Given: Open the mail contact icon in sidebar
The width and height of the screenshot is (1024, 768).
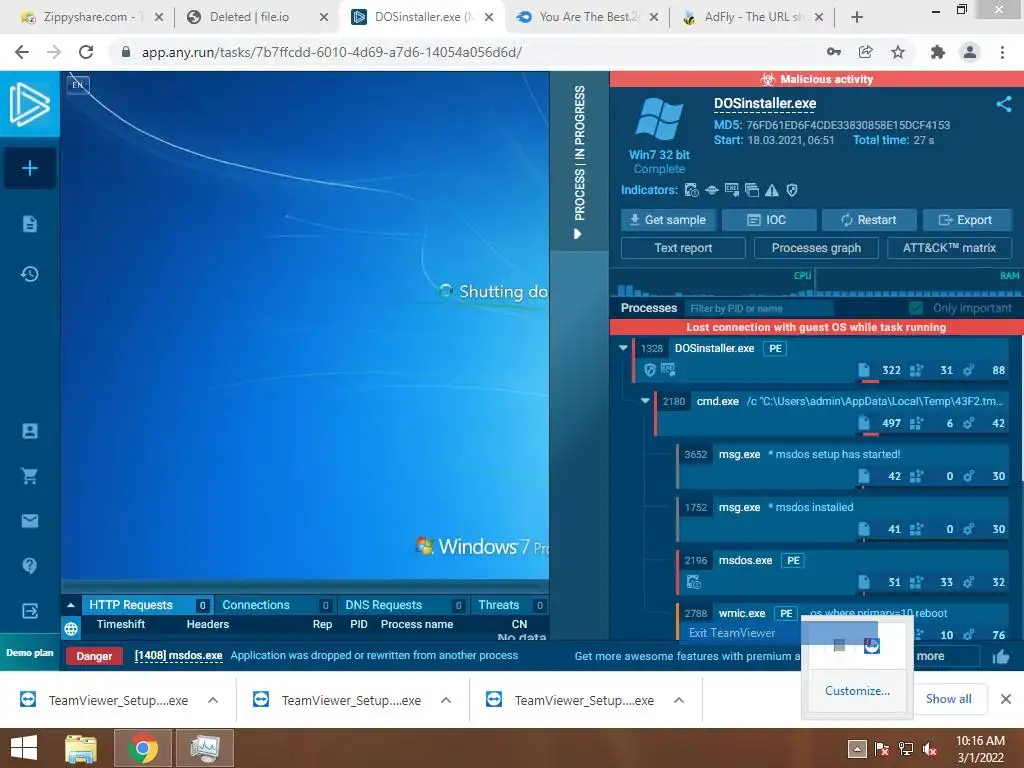Looking at the screenshot, I should (x=29, y=520).
